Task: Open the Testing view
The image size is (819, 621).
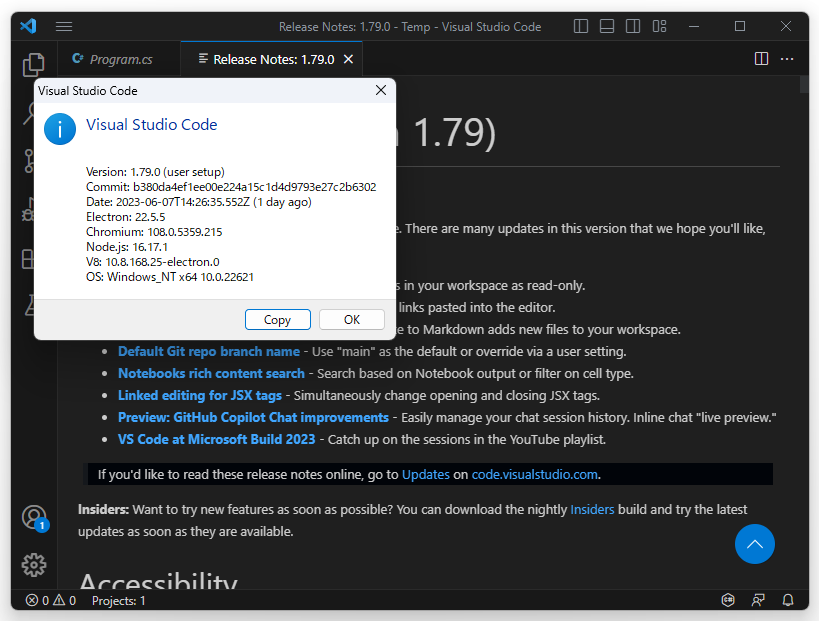Action: (x=34, y=305)
